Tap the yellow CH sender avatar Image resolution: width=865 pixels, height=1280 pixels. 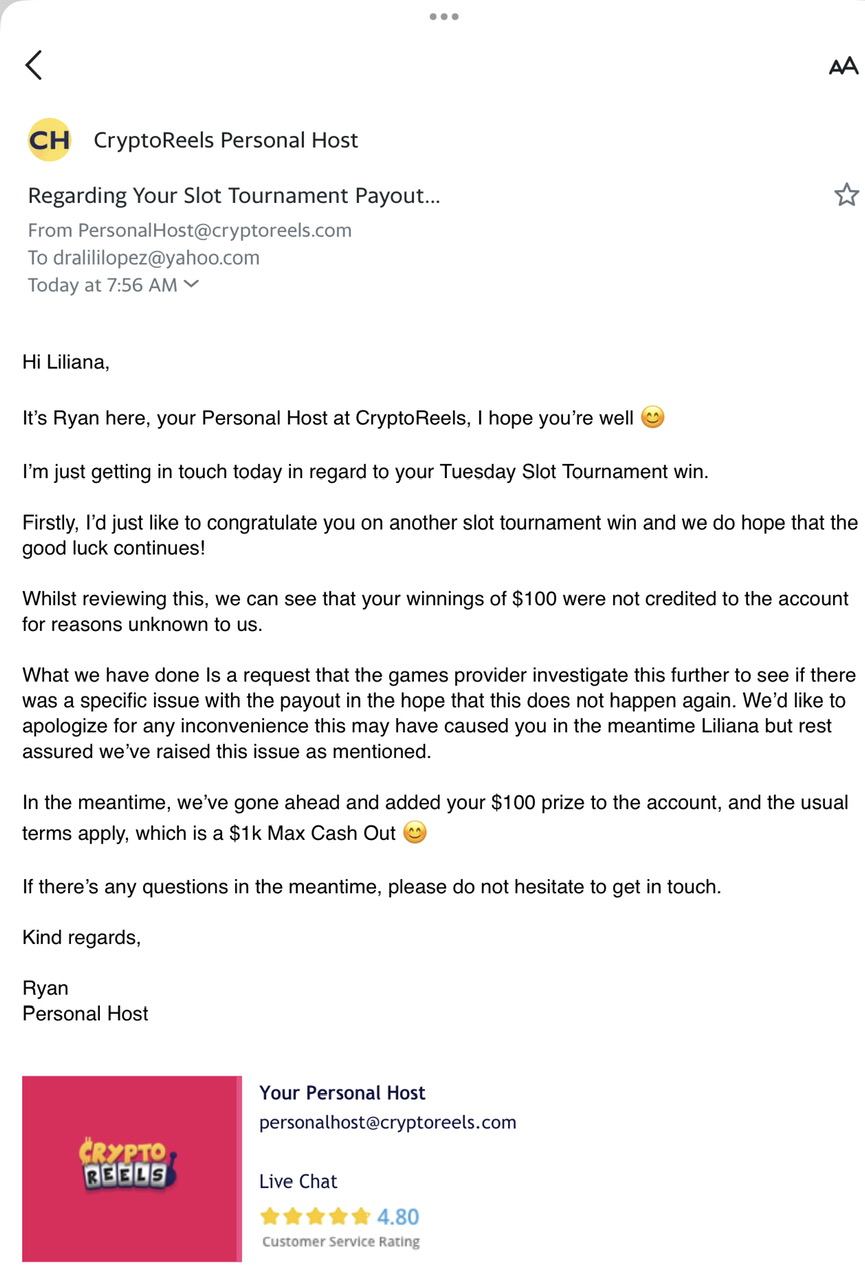(x=49, y=140)
